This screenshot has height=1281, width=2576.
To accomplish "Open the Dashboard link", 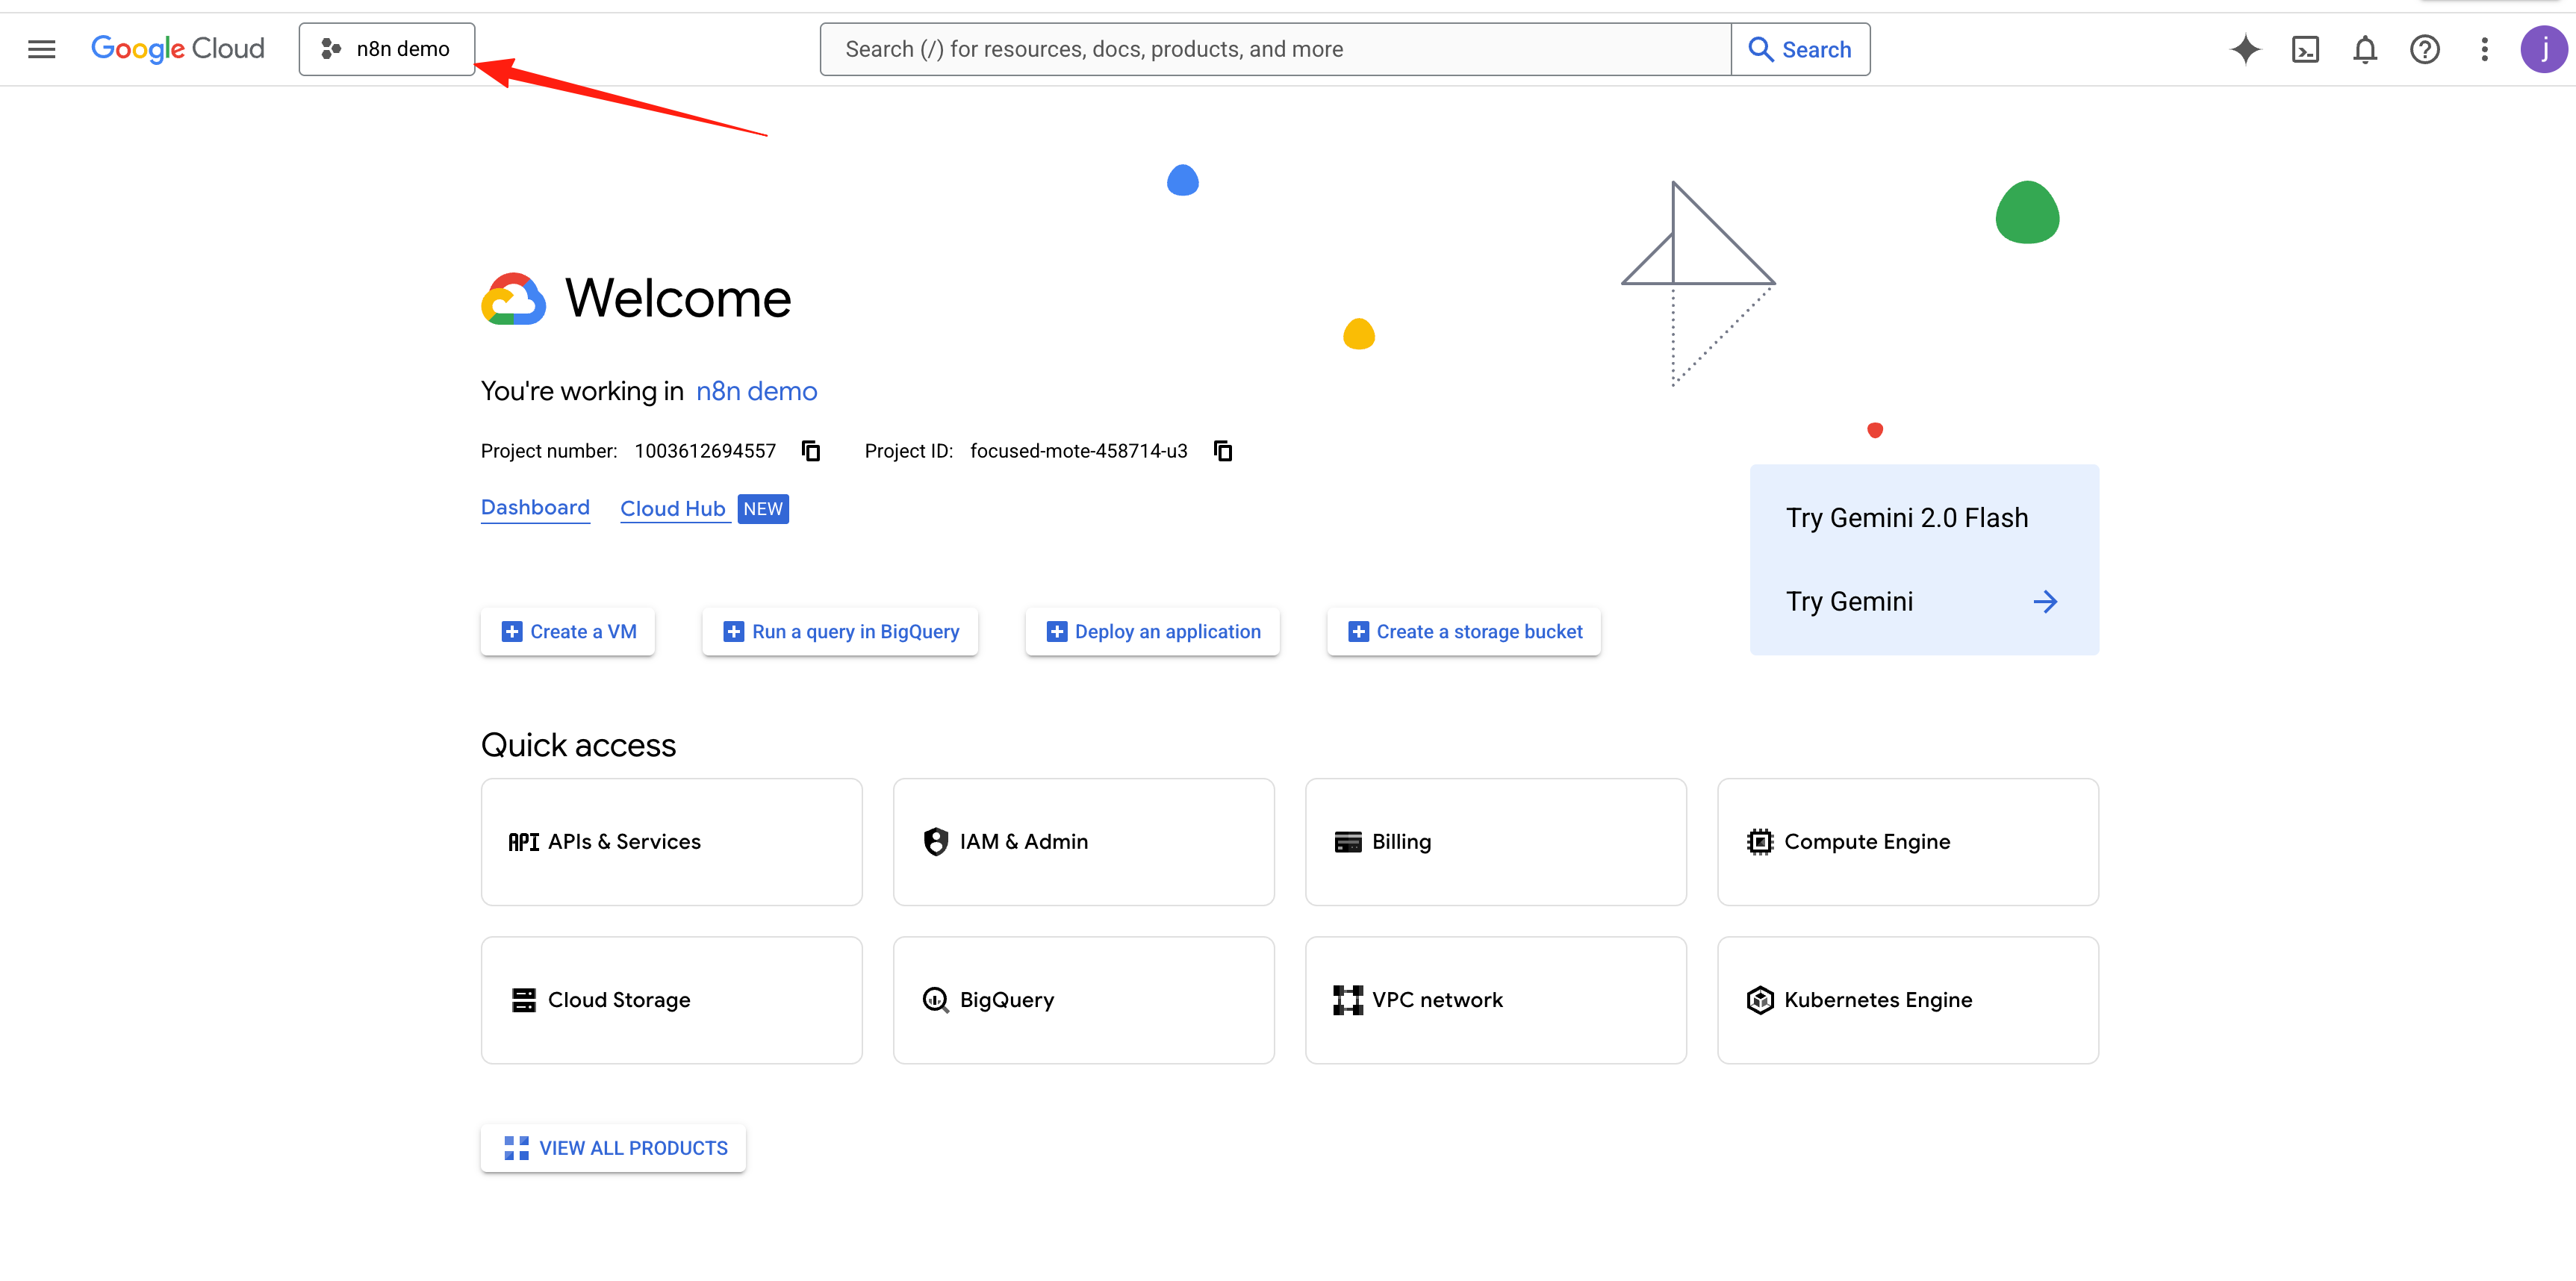I will pyautogui.click(x=535, y=508).
